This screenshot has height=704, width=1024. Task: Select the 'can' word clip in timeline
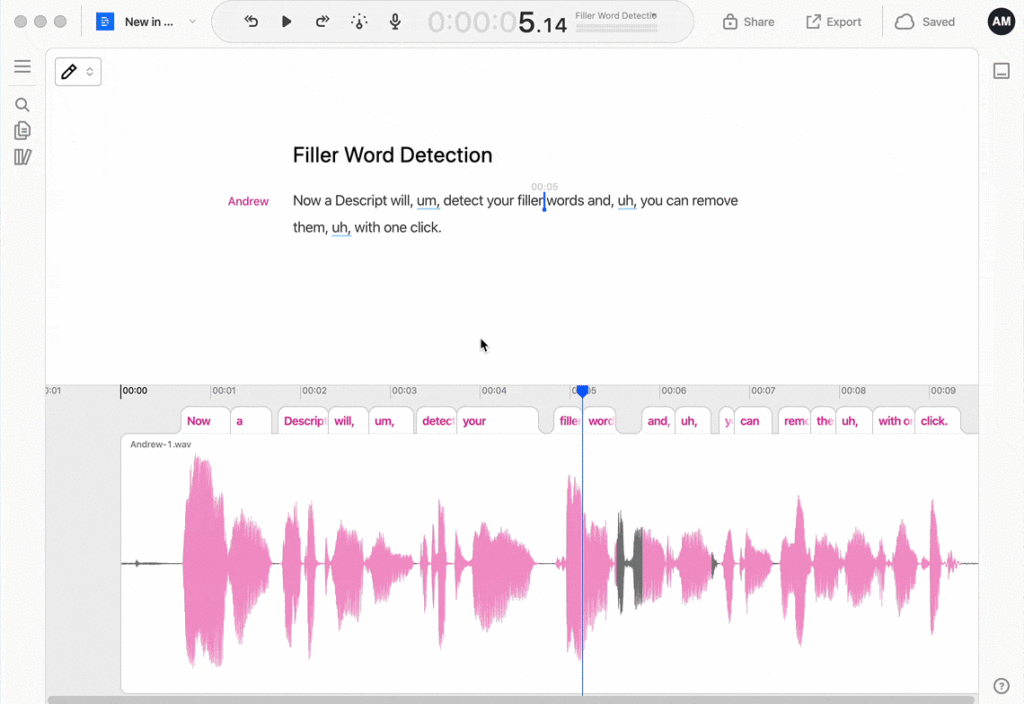[x=753, y=421]
